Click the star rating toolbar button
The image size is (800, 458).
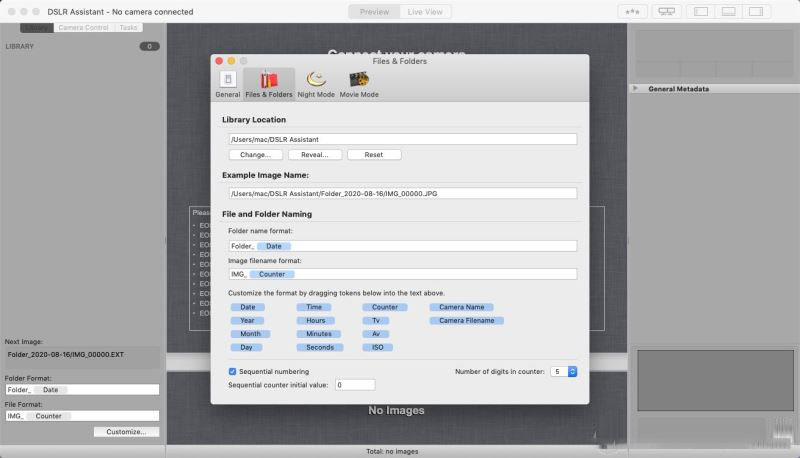[x=633, y=12]
